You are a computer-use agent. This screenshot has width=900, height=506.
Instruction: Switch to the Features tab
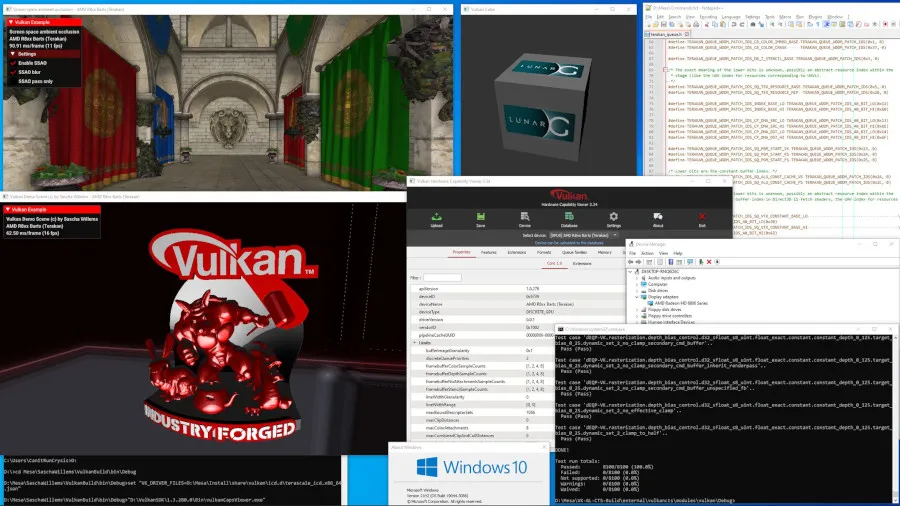click(488, 252)
